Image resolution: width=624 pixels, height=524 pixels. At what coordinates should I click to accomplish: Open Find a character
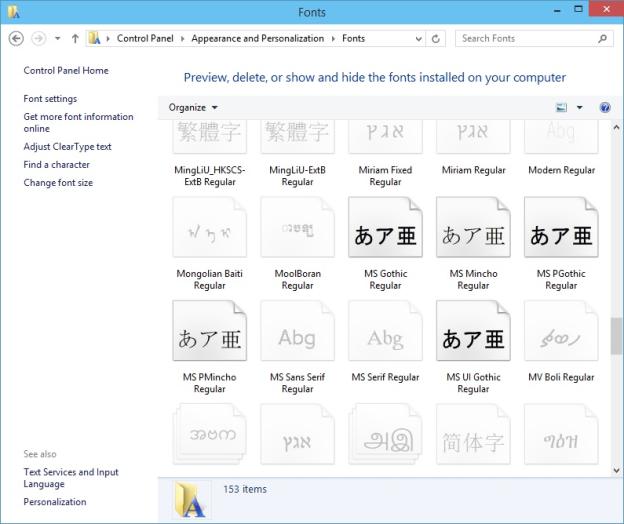click(57, 164)
